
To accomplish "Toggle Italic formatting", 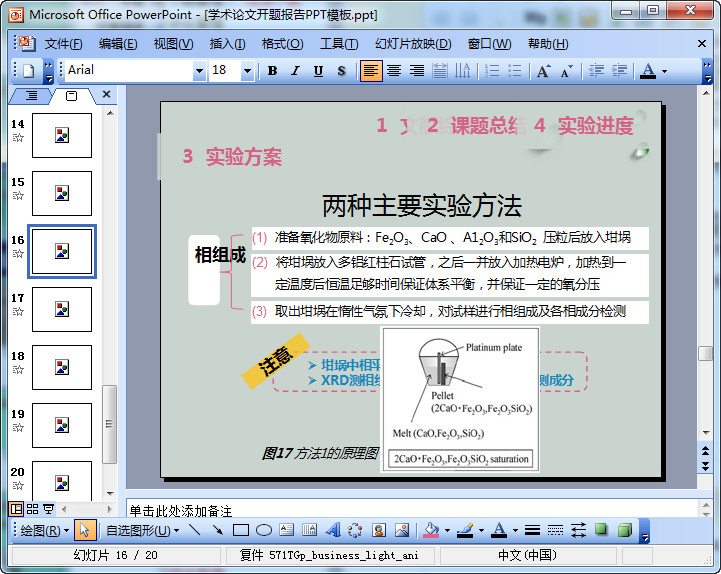I will point(295,71).
